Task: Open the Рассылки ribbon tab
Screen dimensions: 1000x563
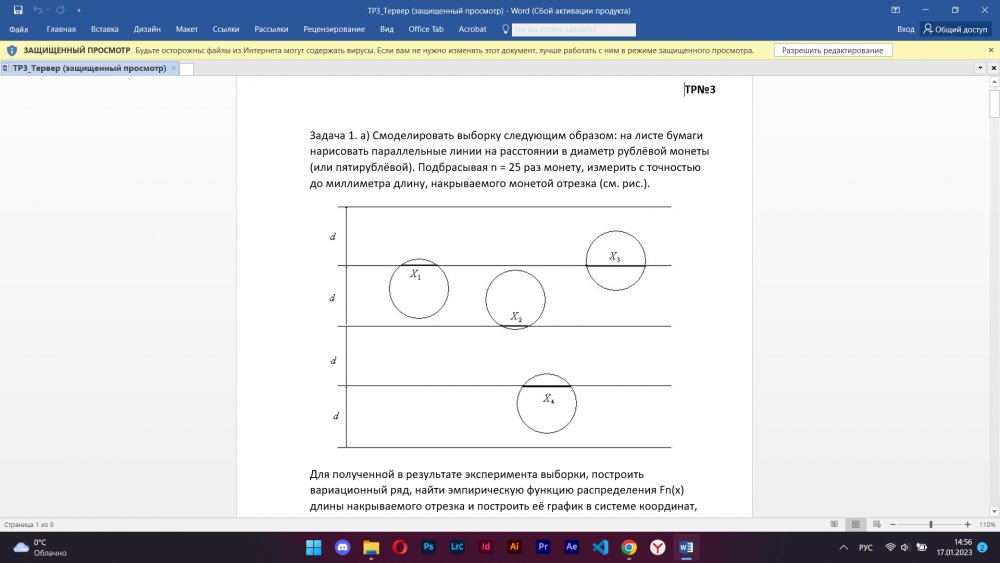Action: 271,29
